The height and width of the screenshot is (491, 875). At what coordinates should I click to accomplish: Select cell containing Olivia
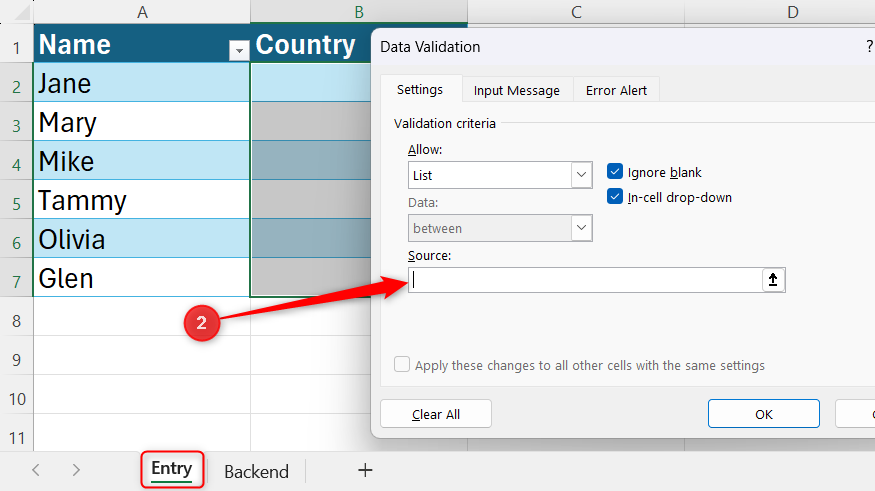tap(142, 238)
